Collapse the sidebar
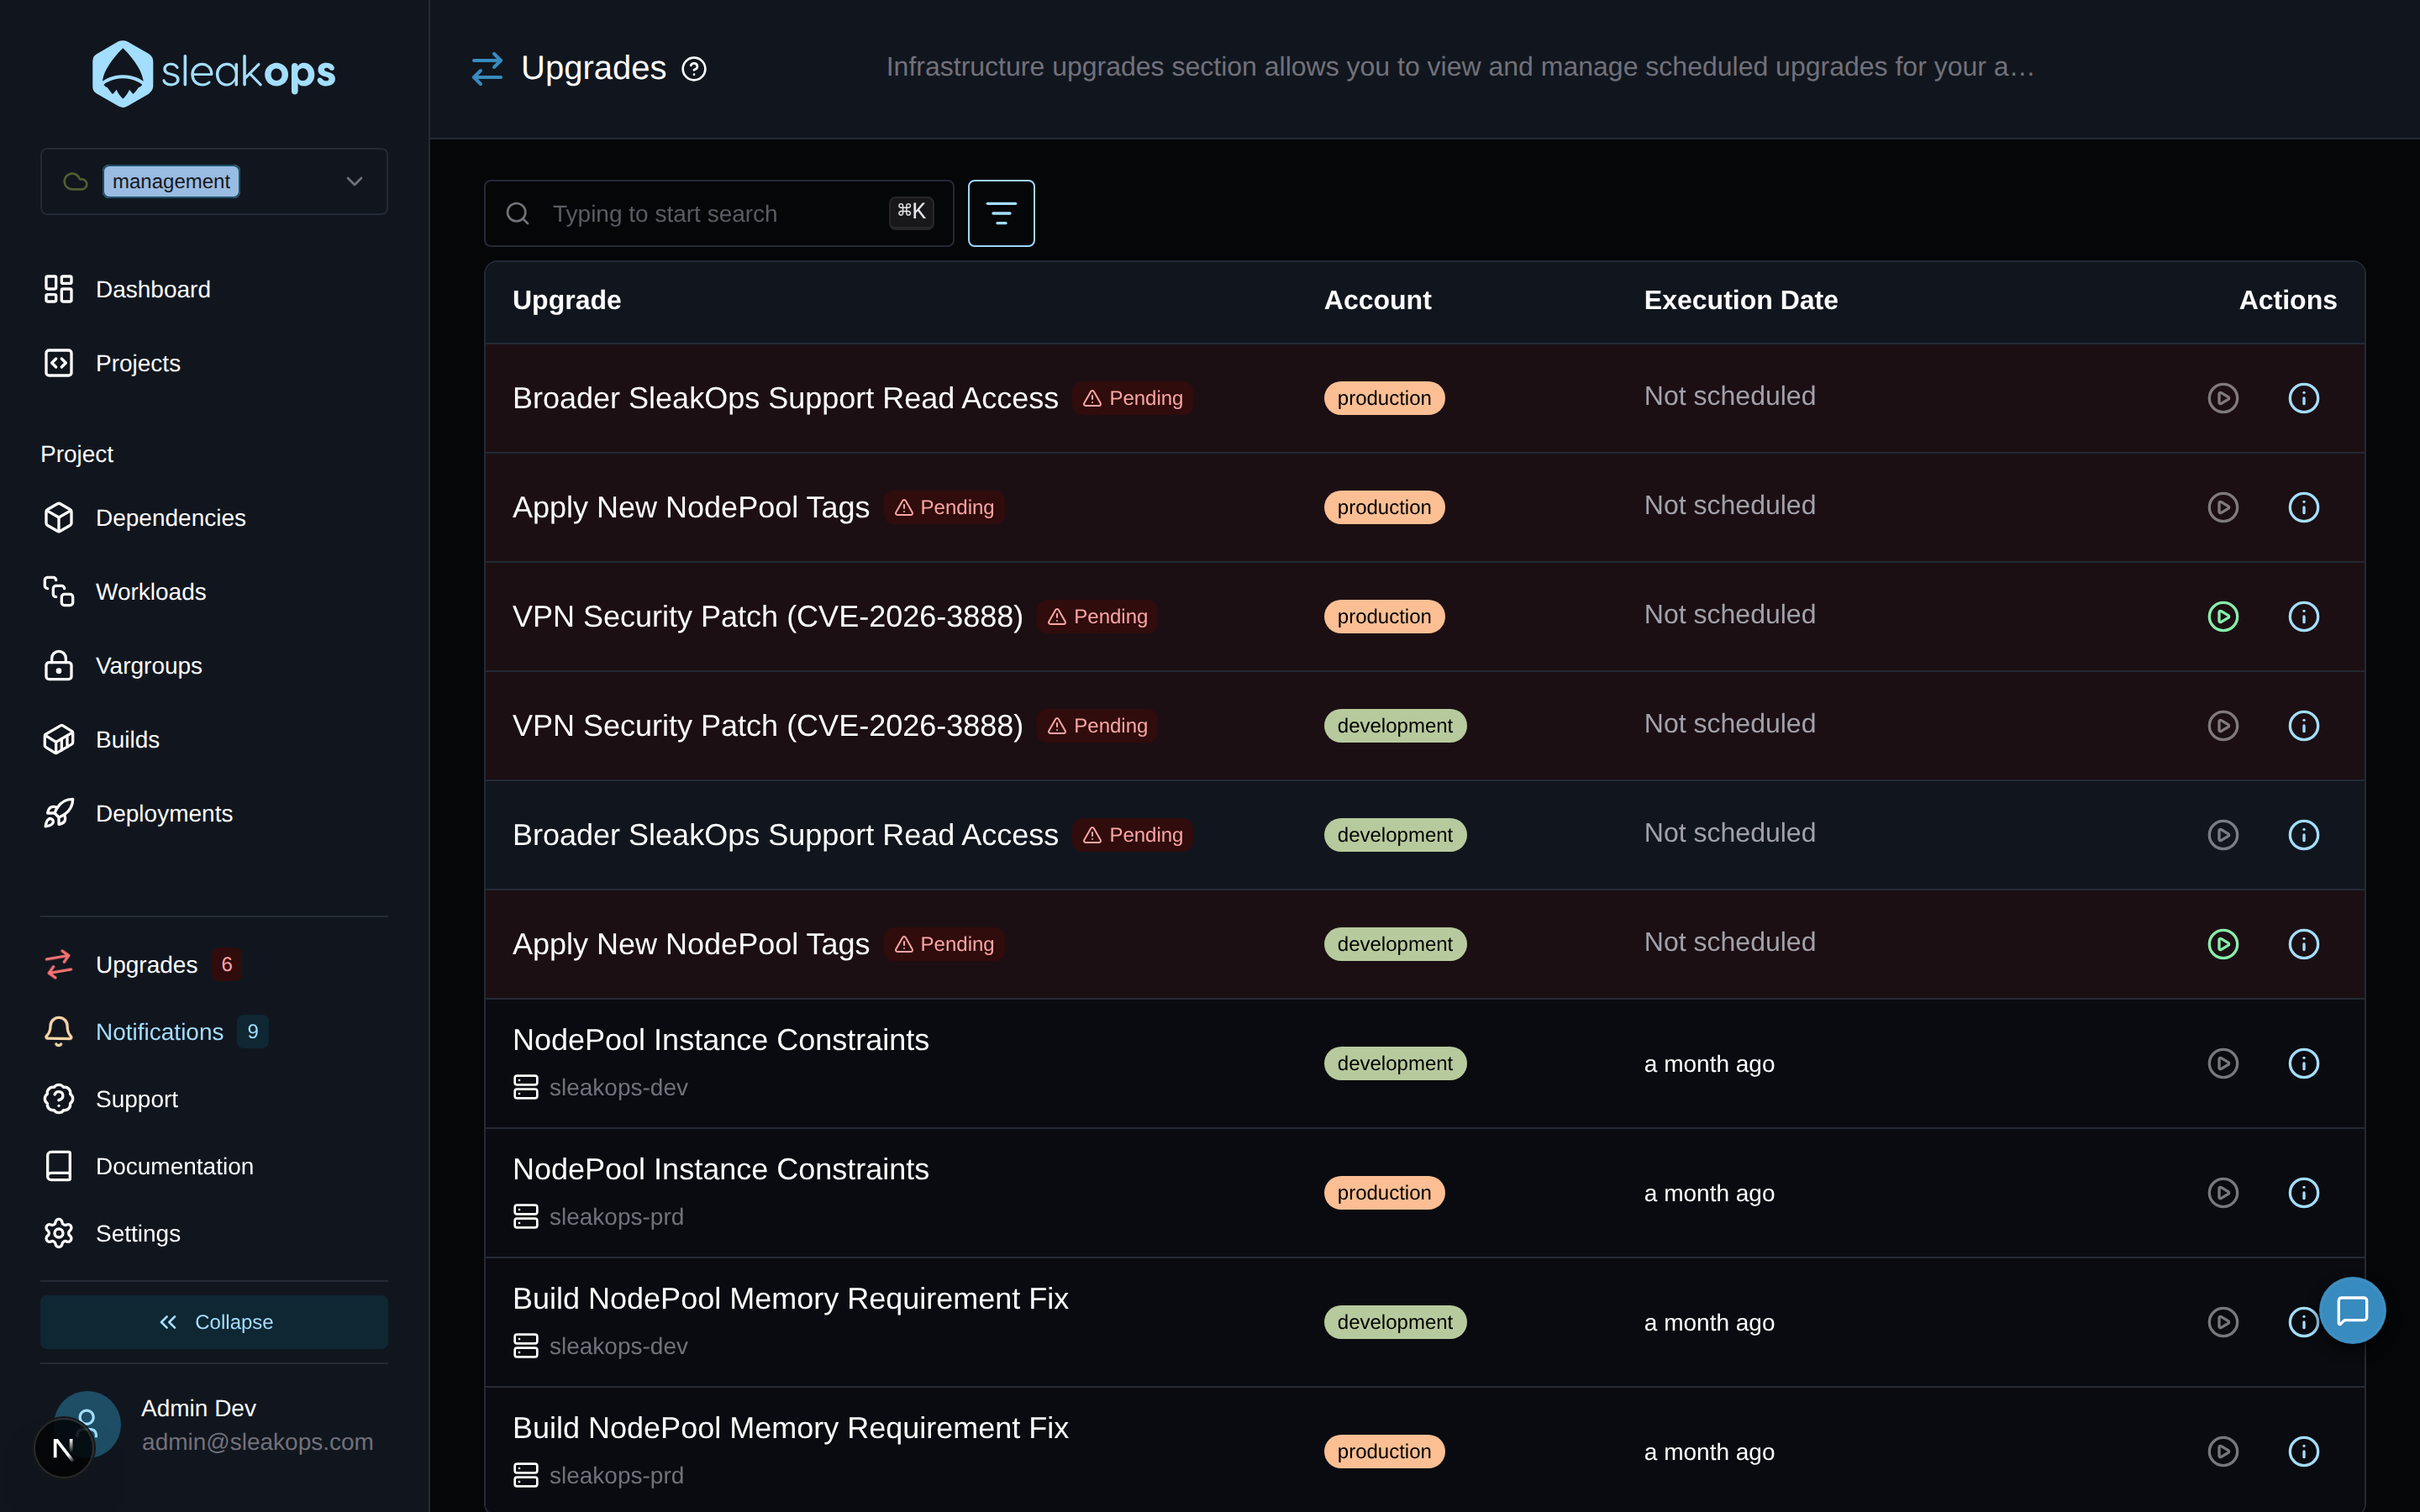Screen dimensions: 2420x1512 click(x=214, y=1322)
